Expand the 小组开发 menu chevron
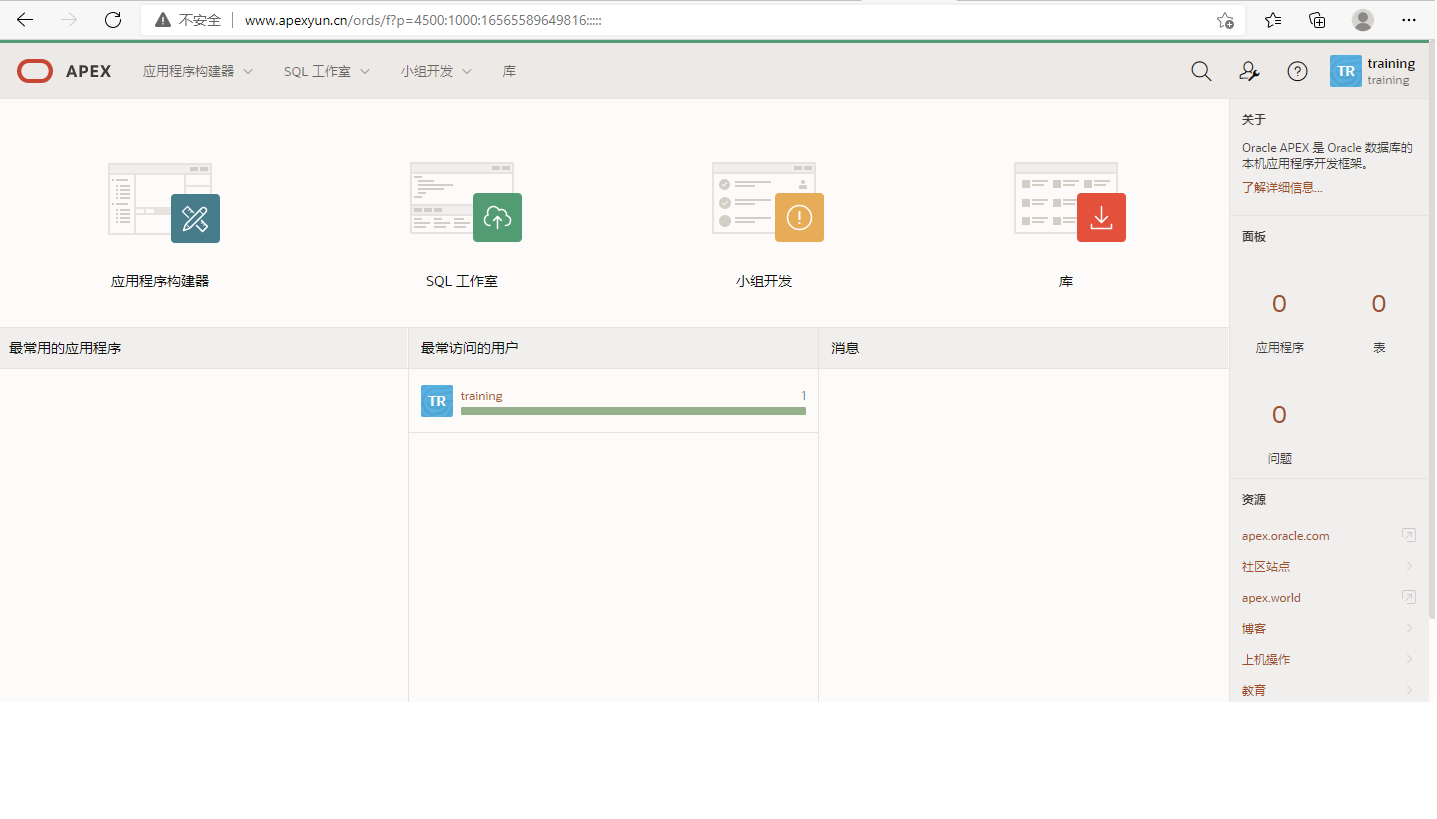Screen dimensions: 1437x819 pyautogui.click(x=467, y=71)
